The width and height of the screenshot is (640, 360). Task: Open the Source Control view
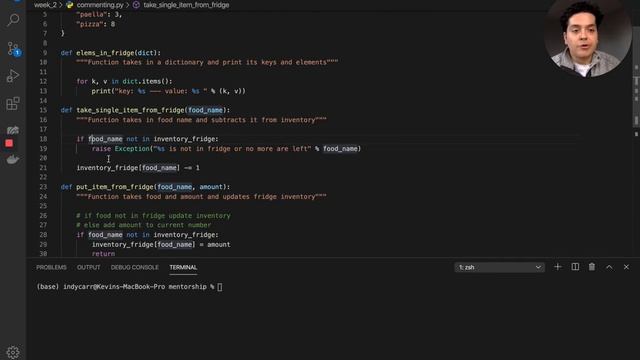13,49
